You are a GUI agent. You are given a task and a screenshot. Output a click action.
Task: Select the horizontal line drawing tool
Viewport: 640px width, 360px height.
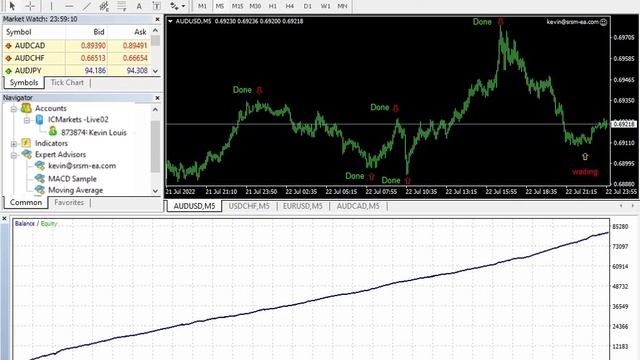69,6
